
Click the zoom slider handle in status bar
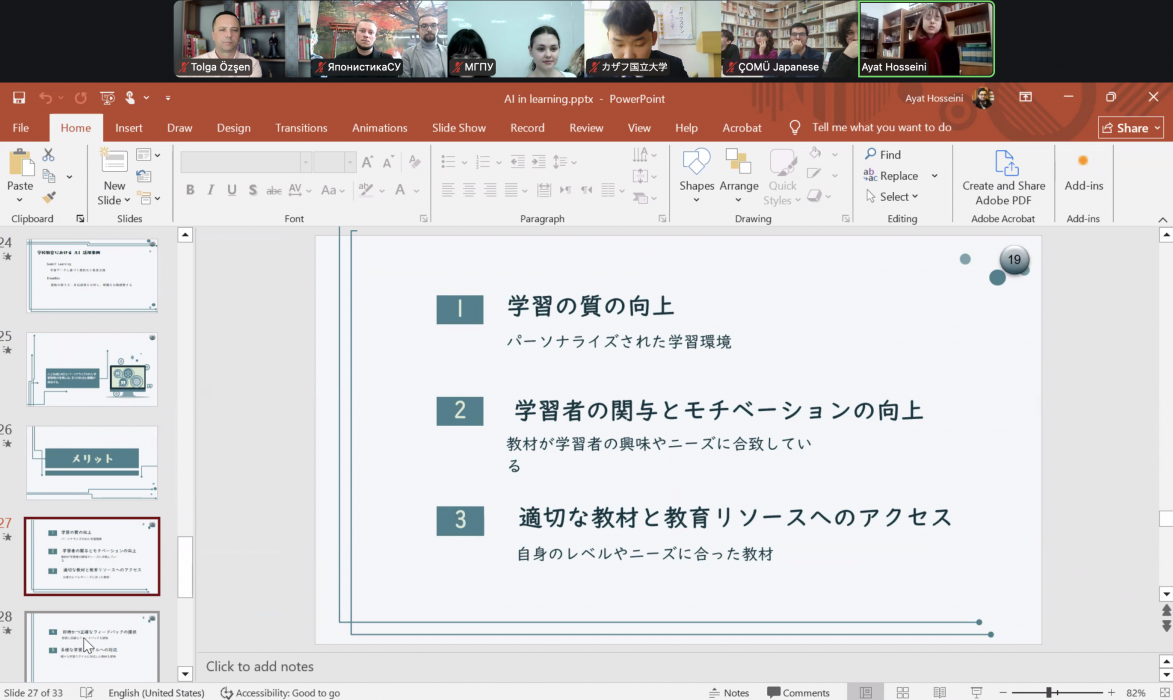coord(1049,693)
